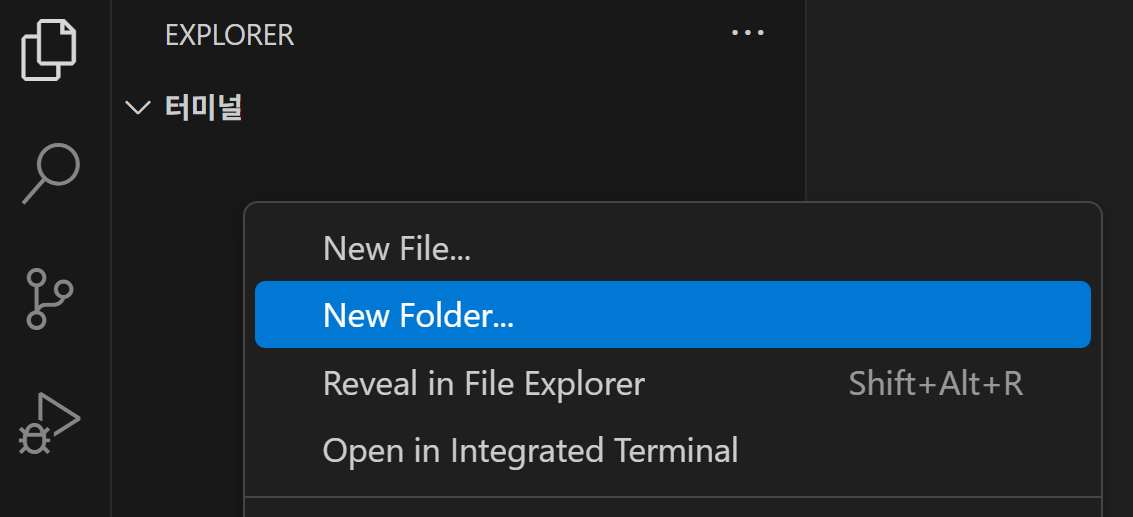This screenshot has width=1133, height=517.
Task: Open the Run and Debug icon
Action: (50, 423)
